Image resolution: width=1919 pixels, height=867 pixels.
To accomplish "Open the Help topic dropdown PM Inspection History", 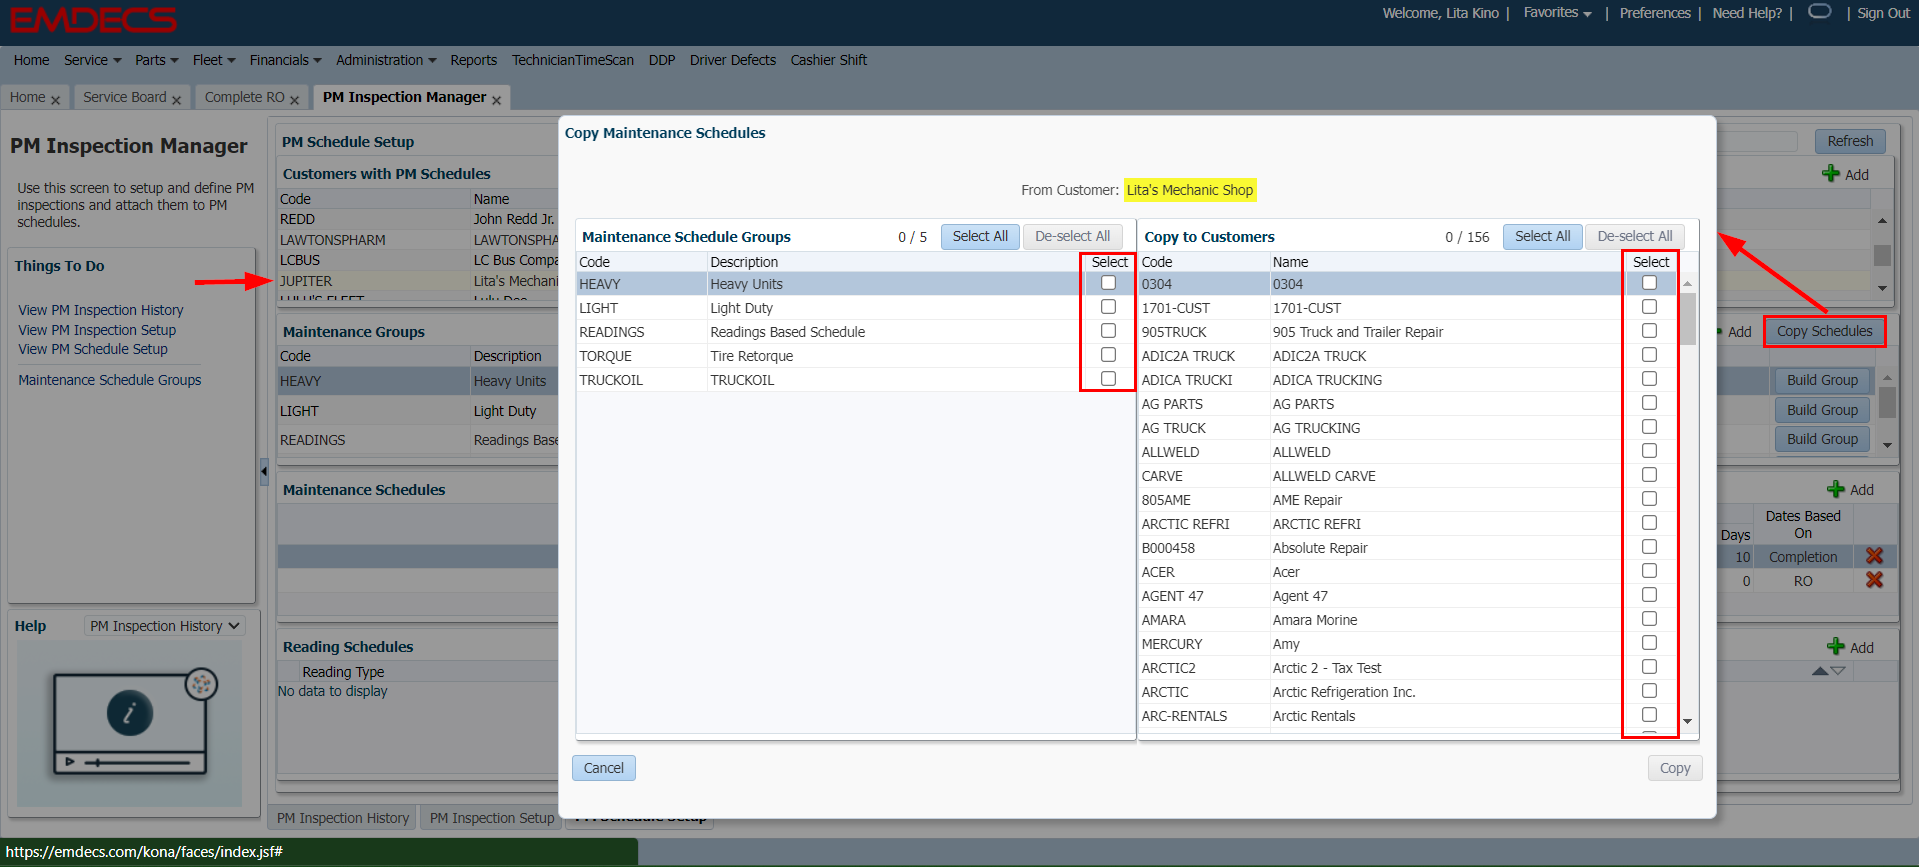I will click(x=164, y=626).
